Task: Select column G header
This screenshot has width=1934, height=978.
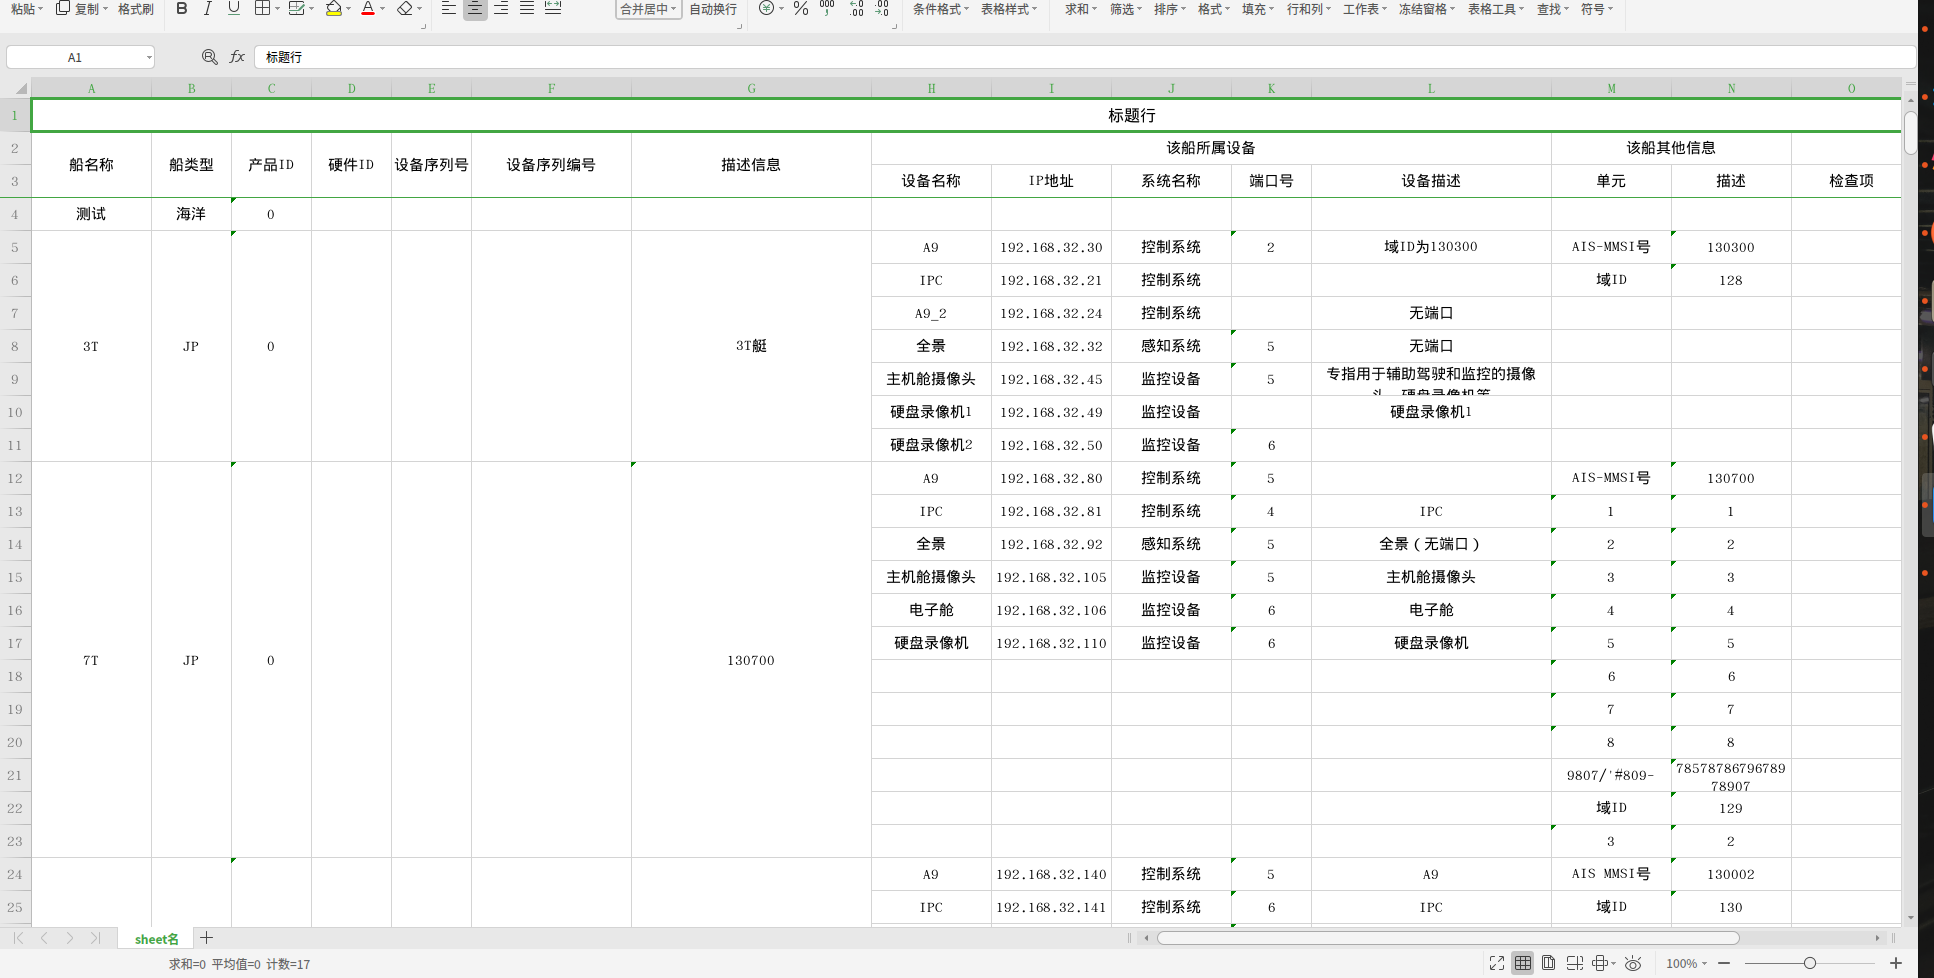Action: click(751, 88)
